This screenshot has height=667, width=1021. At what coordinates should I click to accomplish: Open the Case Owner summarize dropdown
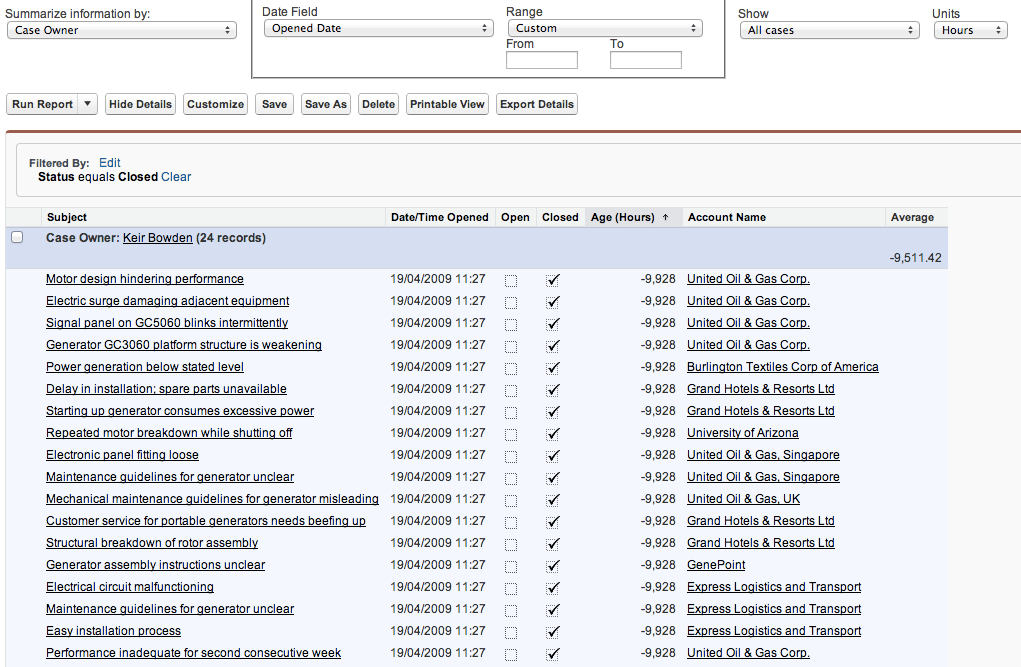pos(120,29)
